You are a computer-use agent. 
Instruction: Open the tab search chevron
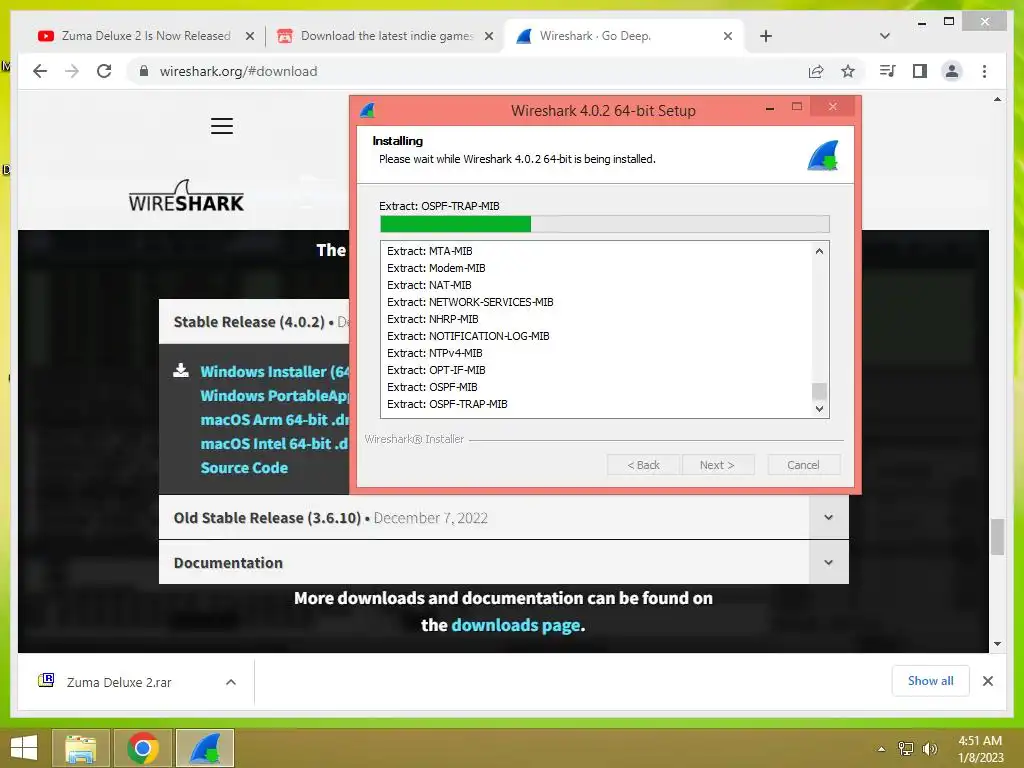pos(885,36)
